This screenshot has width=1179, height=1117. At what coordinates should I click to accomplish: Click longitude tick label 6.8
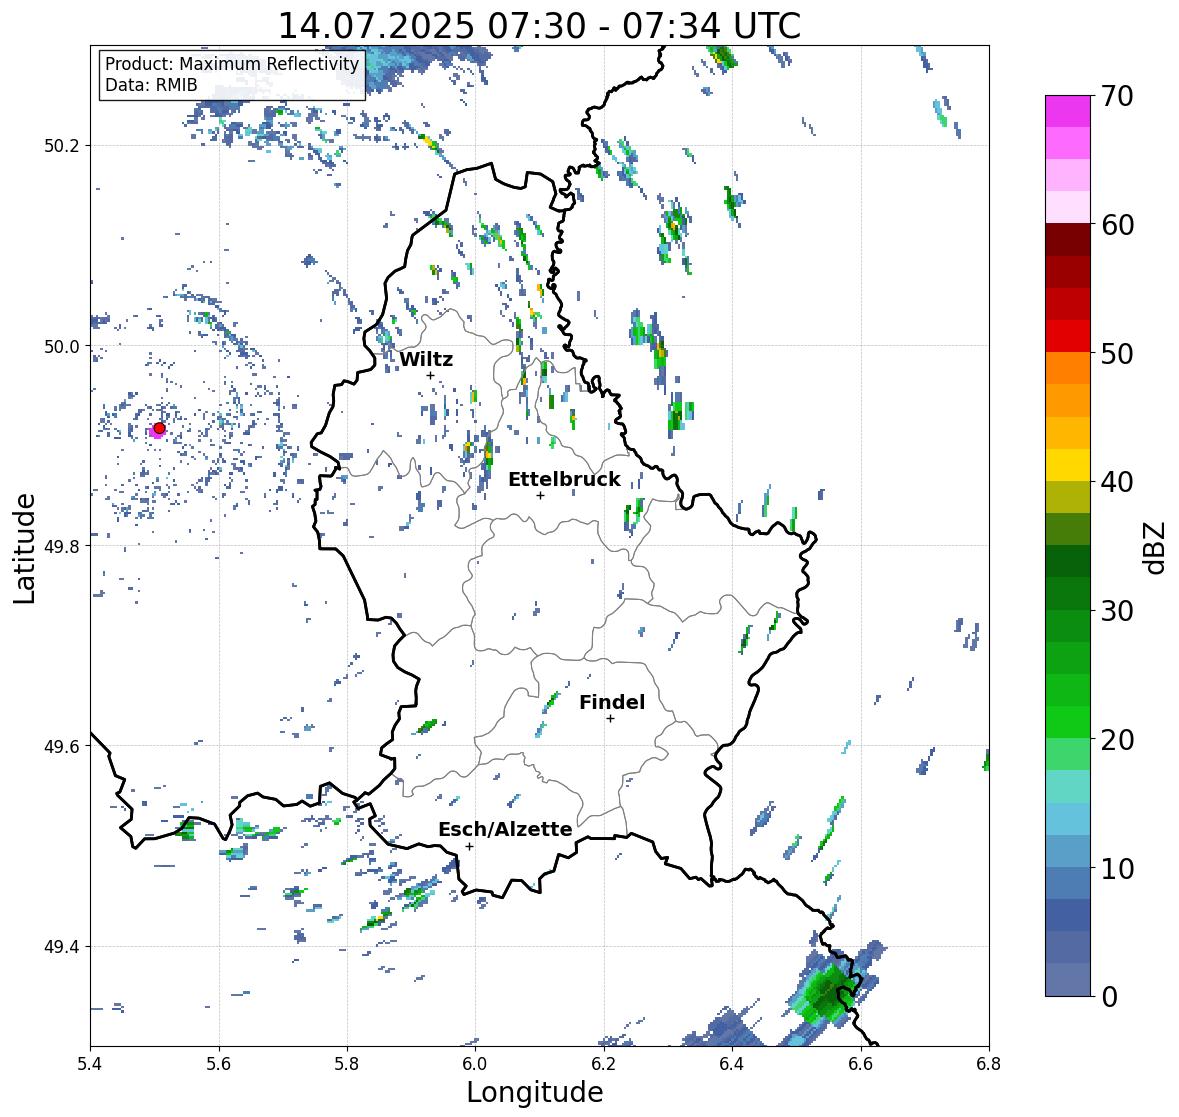(989, 1064)
